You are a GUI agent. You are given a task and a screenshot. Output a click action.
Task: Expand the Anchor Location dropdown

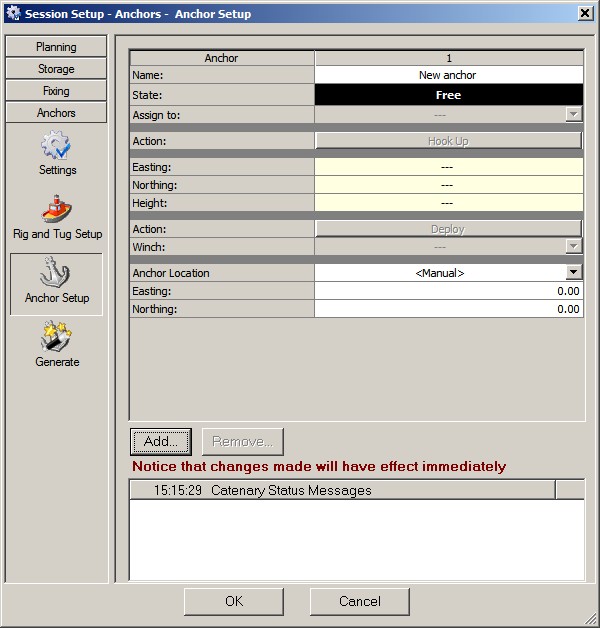click(x=573, y=272)
